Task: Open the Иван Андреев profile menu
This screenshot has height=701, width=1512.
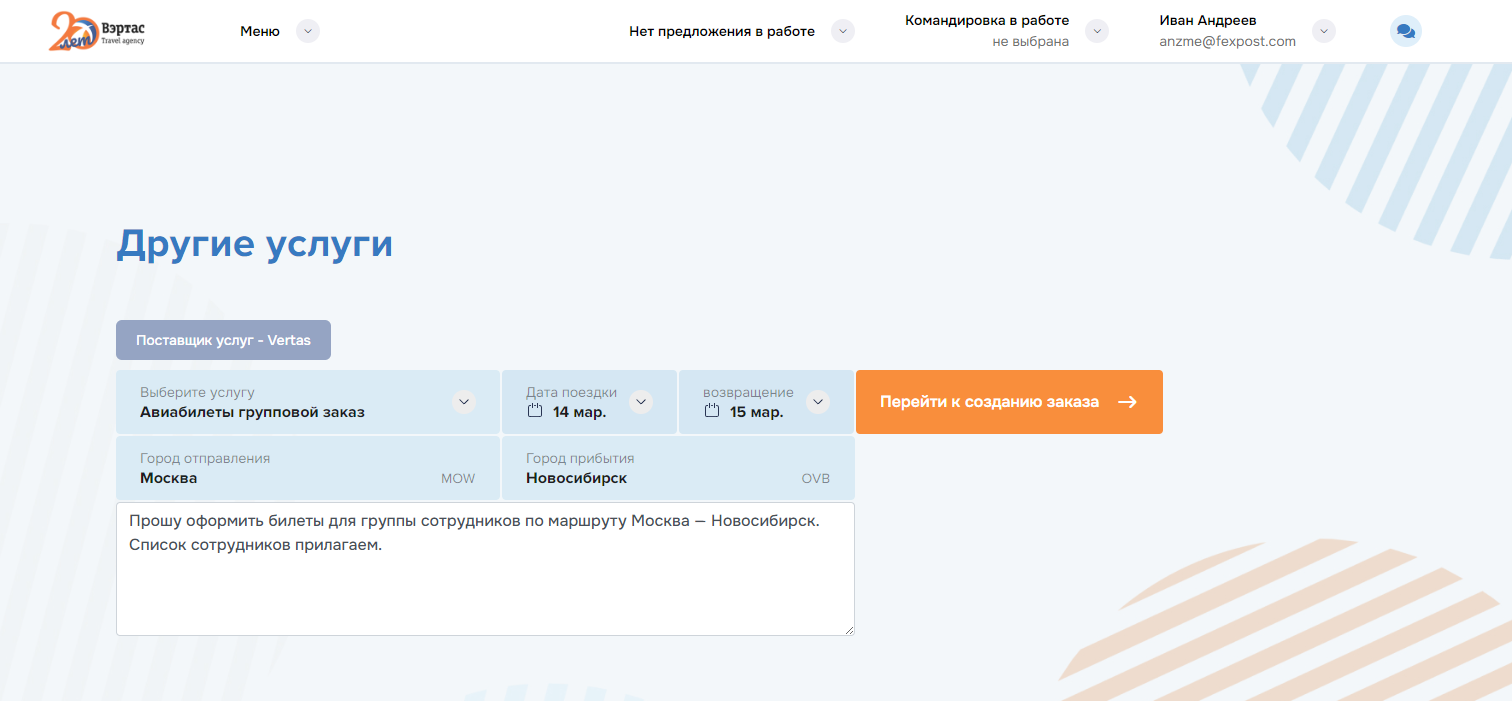Action: click(x=1208, y=20)
